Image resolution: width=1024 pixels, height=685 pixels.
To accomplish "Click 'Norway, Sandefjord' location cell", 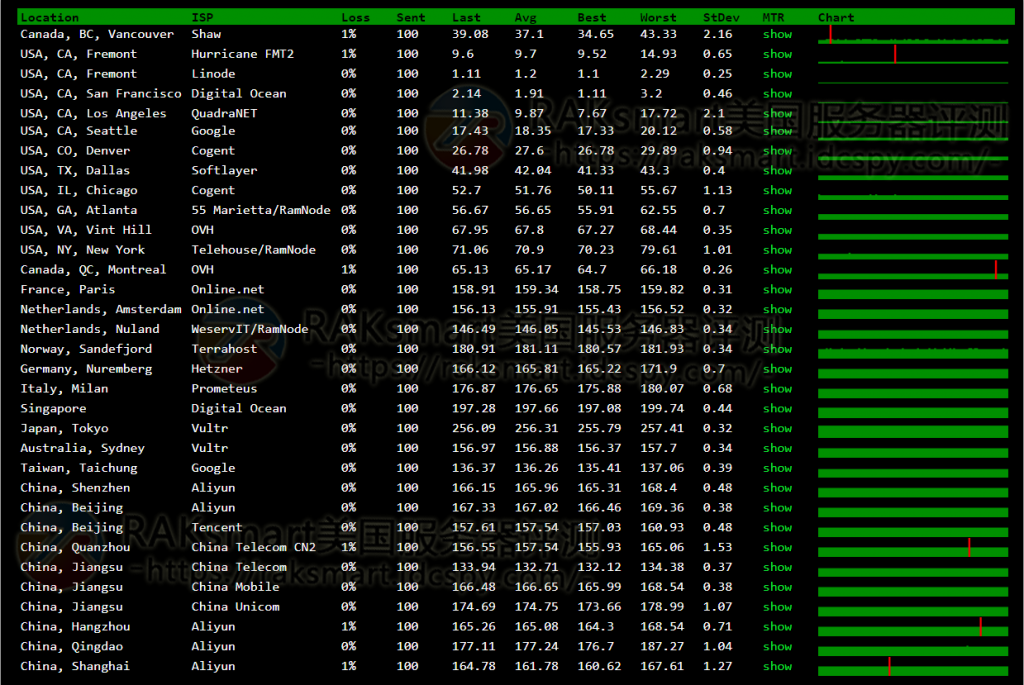I will pyautogui.click(x=86, y=349).
